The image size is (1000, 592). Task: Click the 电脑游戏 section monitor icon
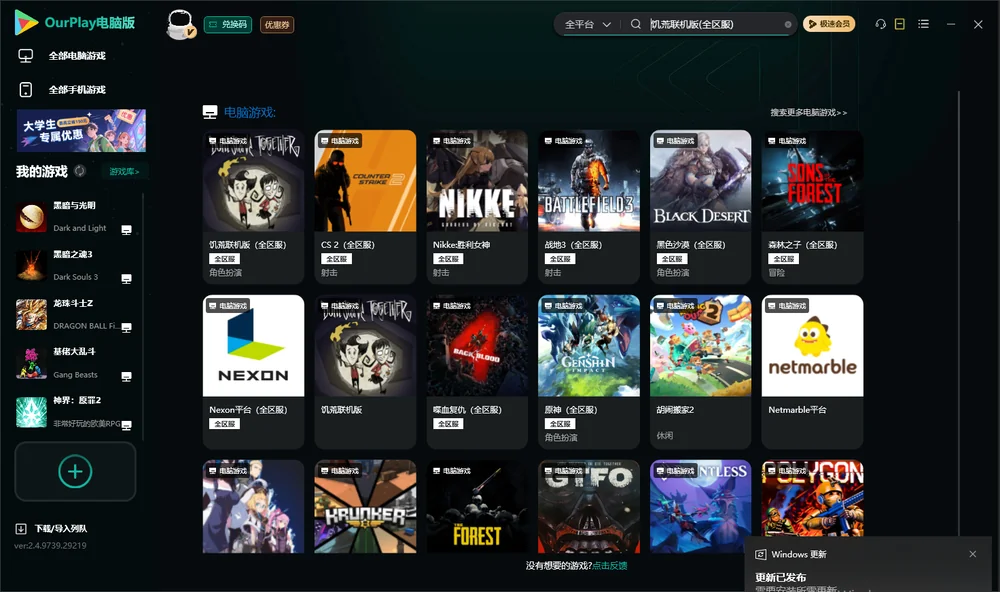(x=210, y=112)
